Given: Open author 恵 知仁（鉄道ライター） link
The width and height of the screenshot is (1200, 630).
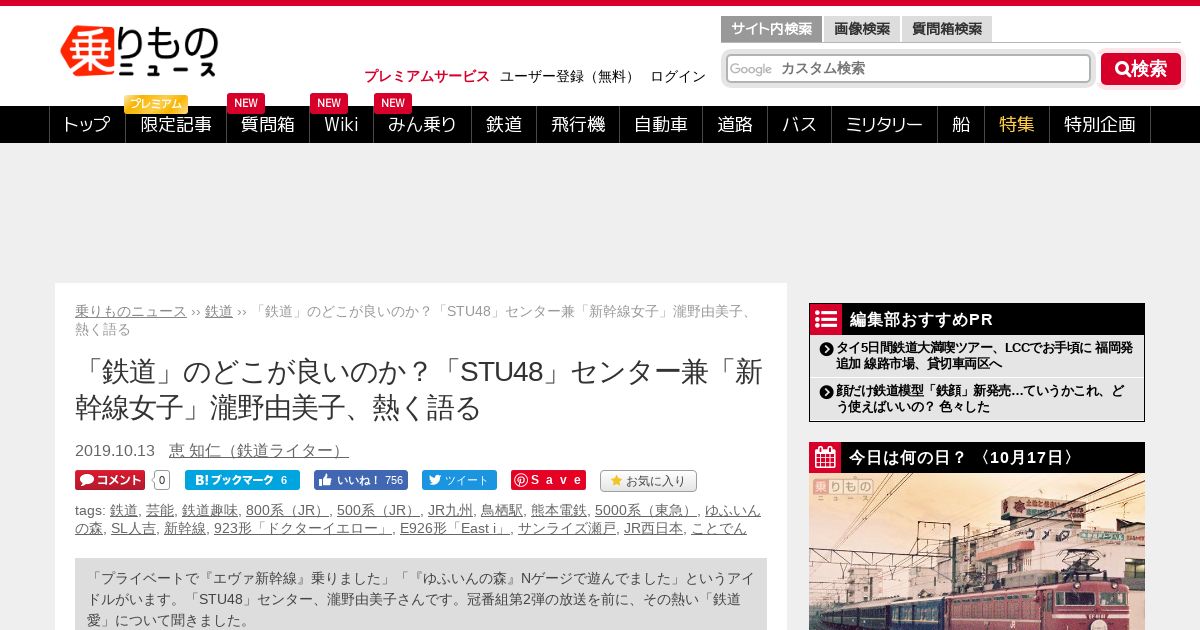Looking at the screenshot, I should click(259, 451).
